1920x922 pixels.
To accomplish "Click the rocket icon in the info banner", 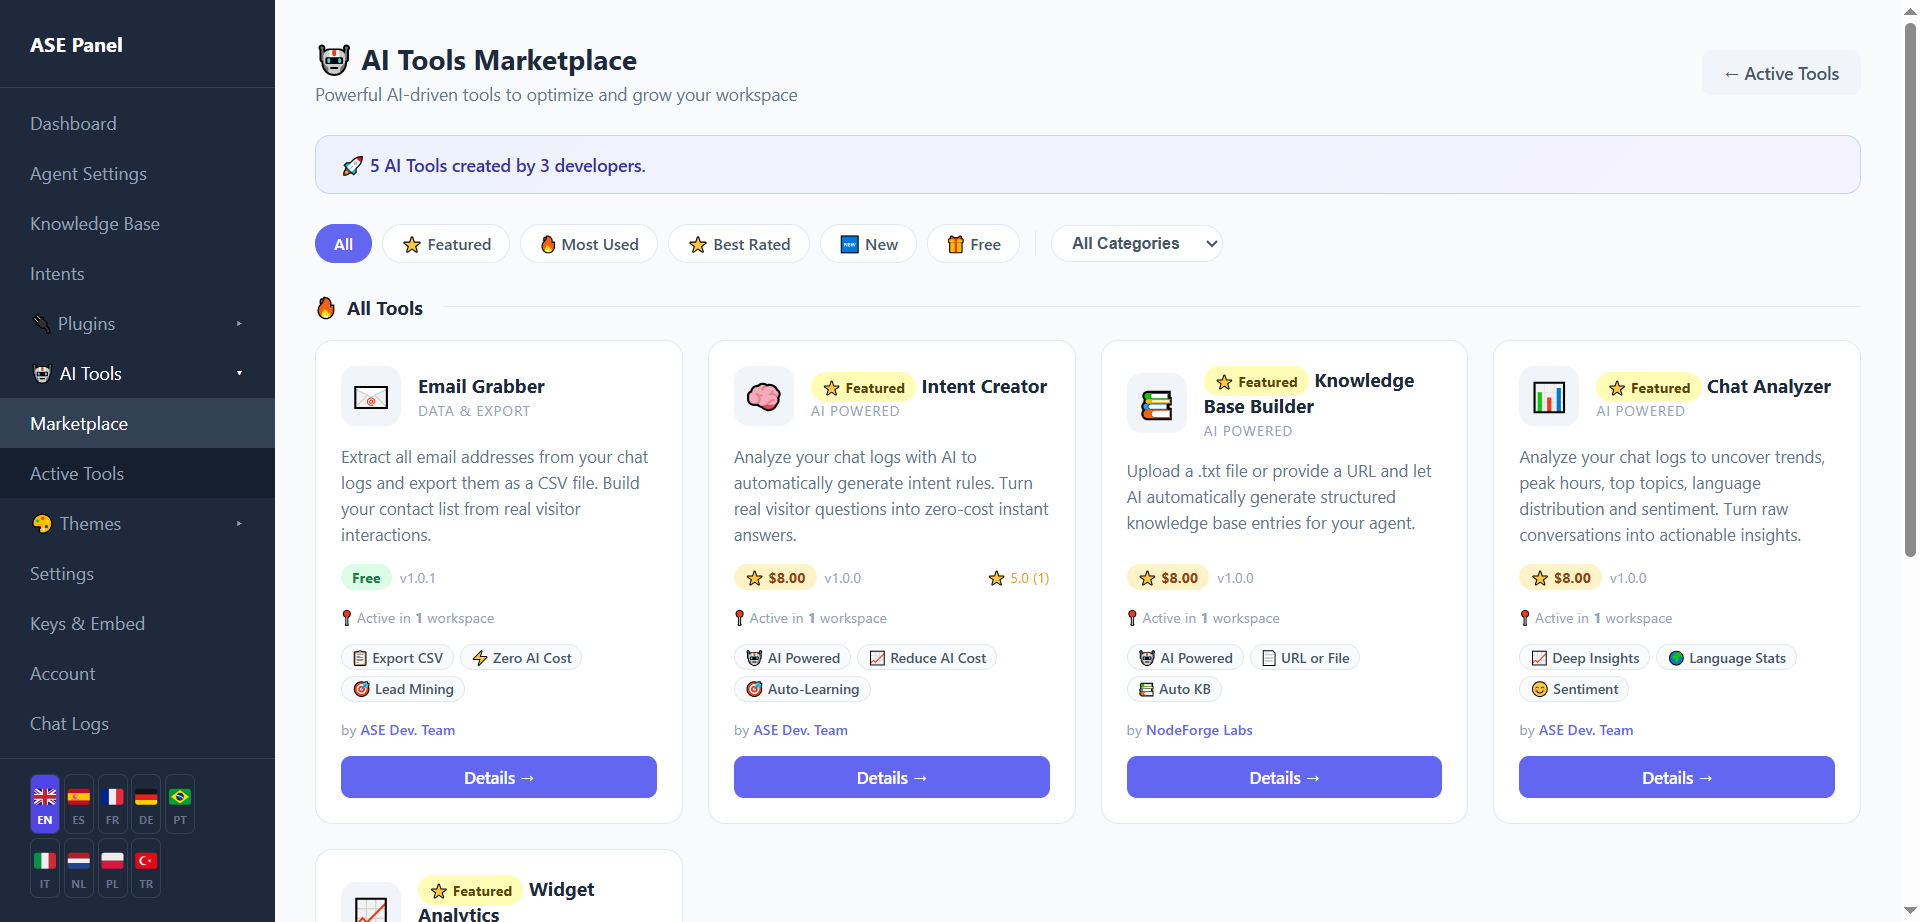I will pos(352,166).
